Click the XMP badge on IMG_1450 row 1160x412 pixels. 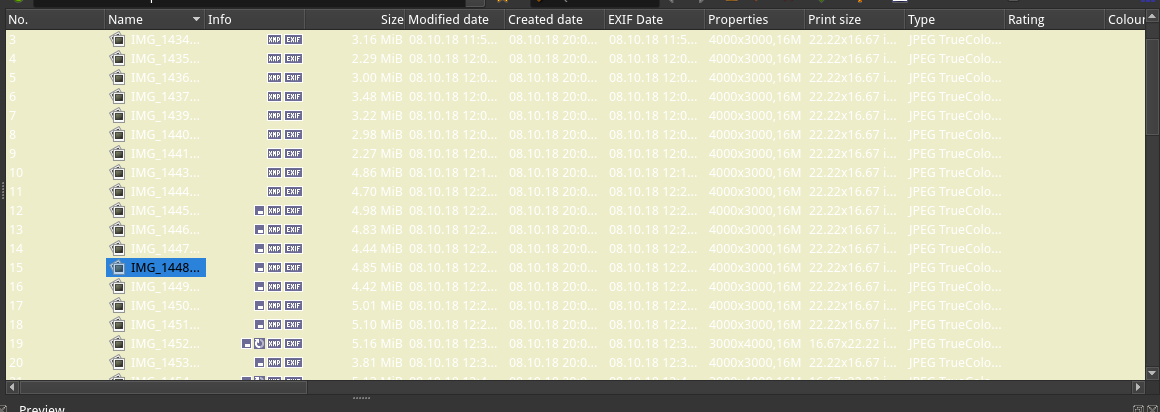274,305
